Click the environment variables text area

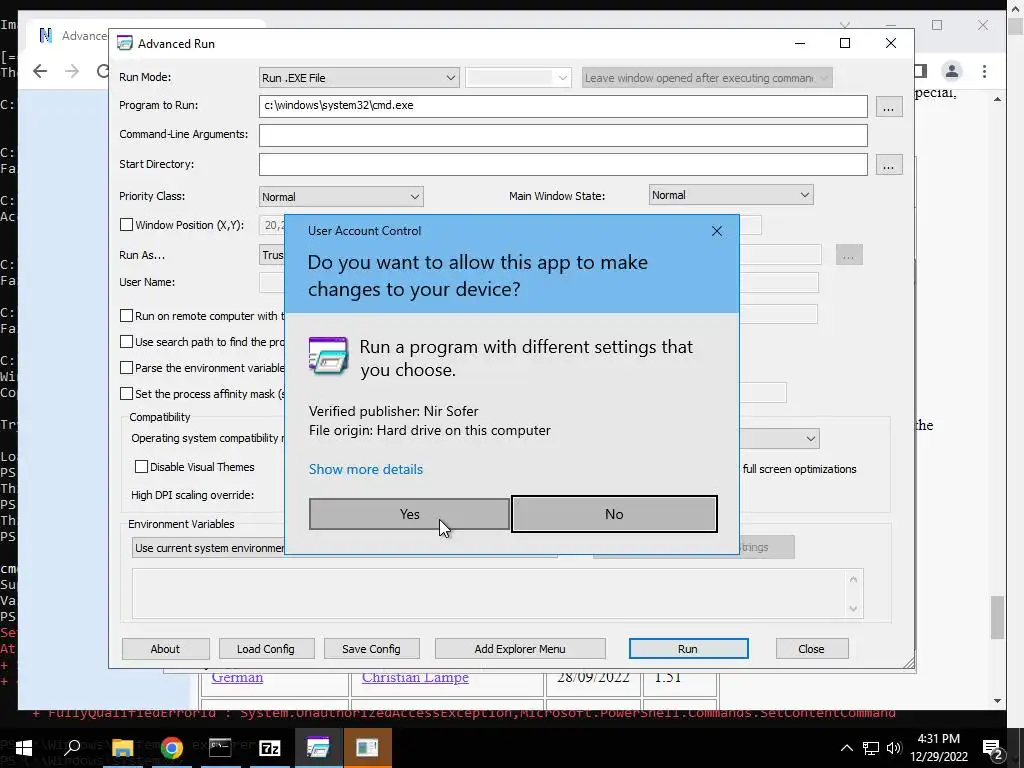click(x=498, y=593)
